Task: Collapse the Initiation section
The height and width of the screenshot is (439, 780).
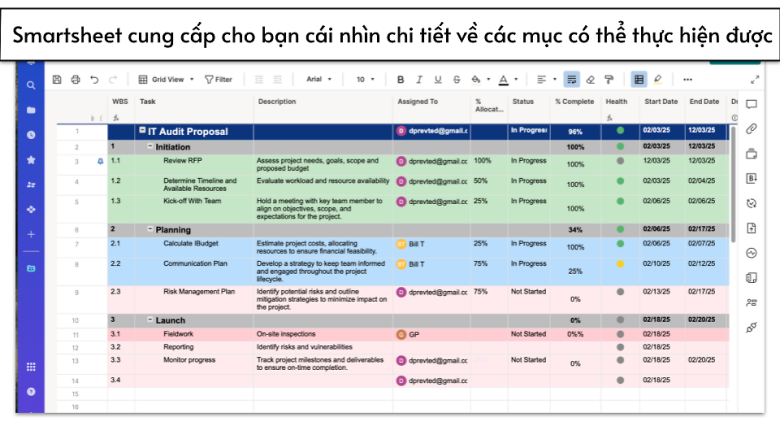Action: point(150,146)
